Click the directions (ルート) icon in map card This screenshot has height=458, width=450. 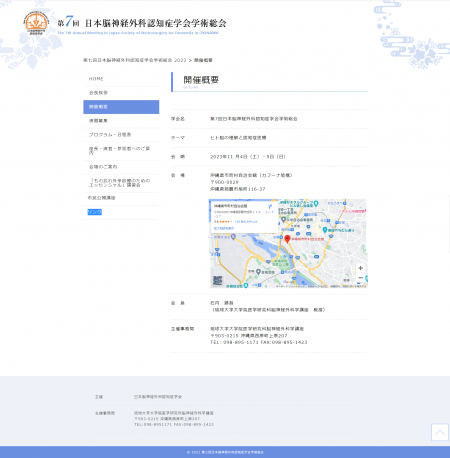[269, 209]
